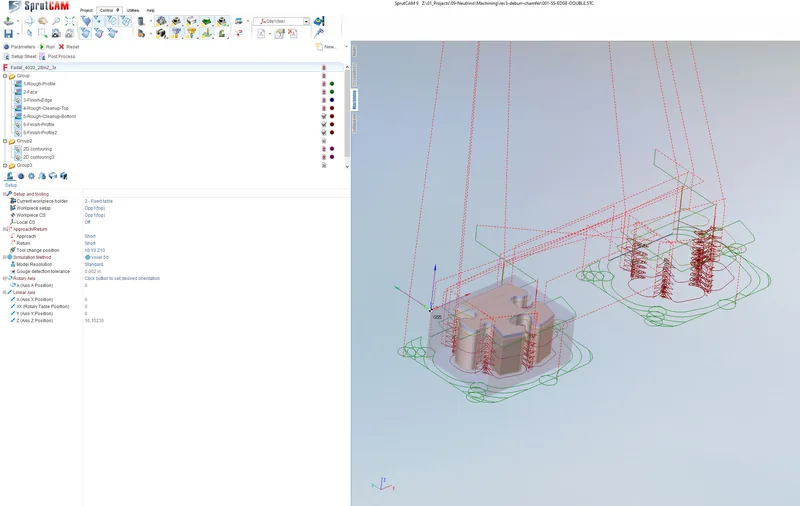800x506 pixels.
Task: Collapse the Simulation Method section
Action: point(5,258)
